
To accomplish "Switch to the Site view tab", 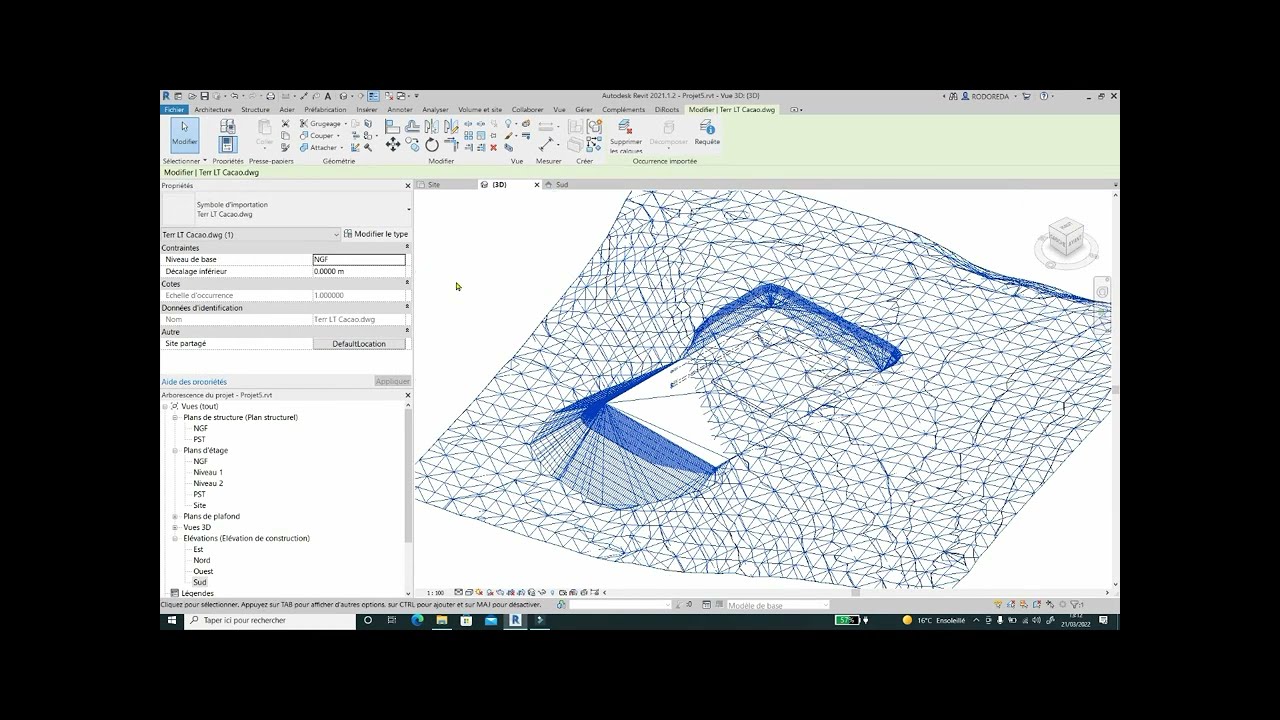I will point(434,184).
